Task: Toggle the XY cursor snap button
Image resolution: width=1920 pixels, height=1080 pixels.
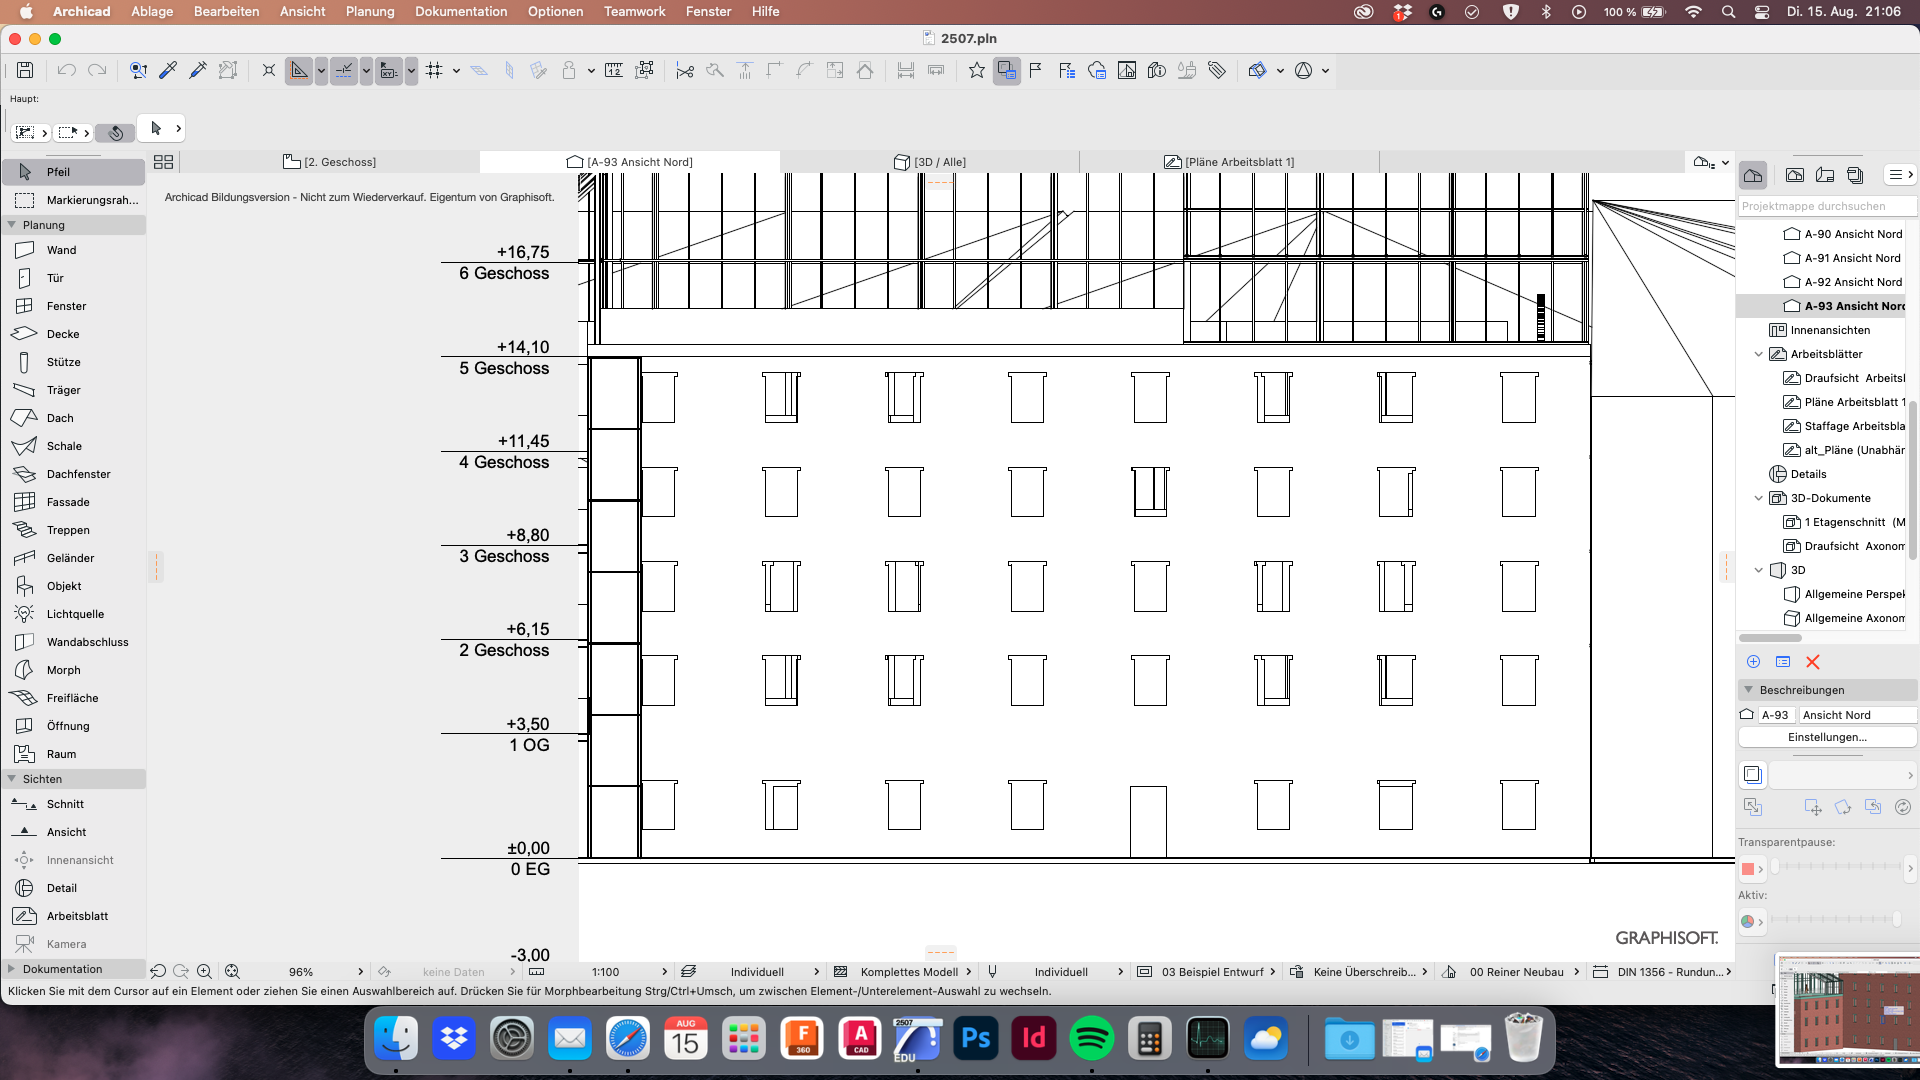Action: [389, 70]
